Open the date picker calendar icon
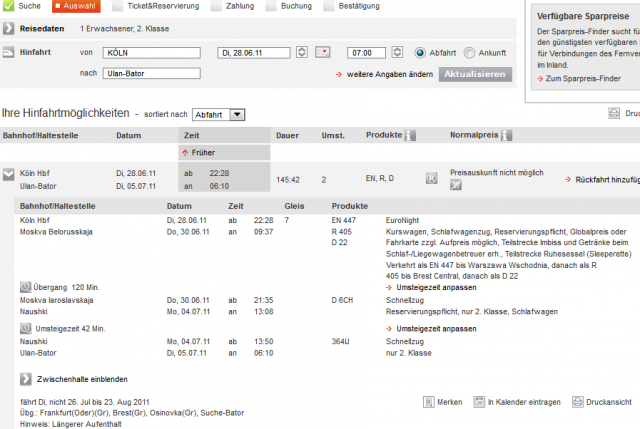The image size is (640, 429). 323,51
